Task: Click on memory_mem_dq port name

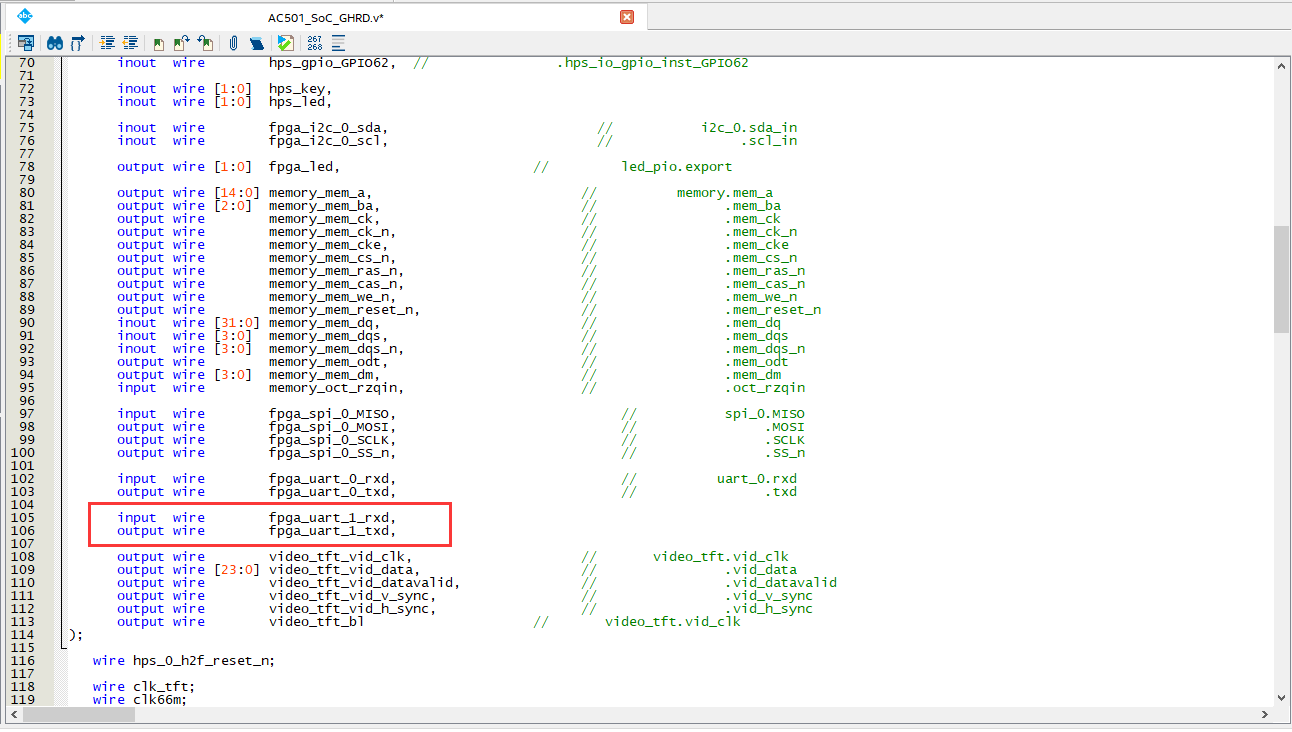Action: (320, 323)
